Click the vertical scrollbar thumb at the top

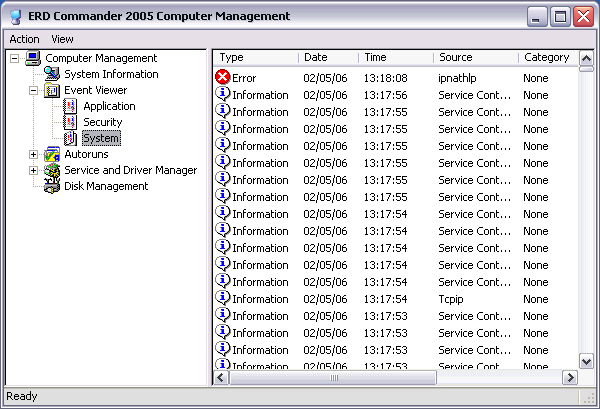tap(586, 69)
